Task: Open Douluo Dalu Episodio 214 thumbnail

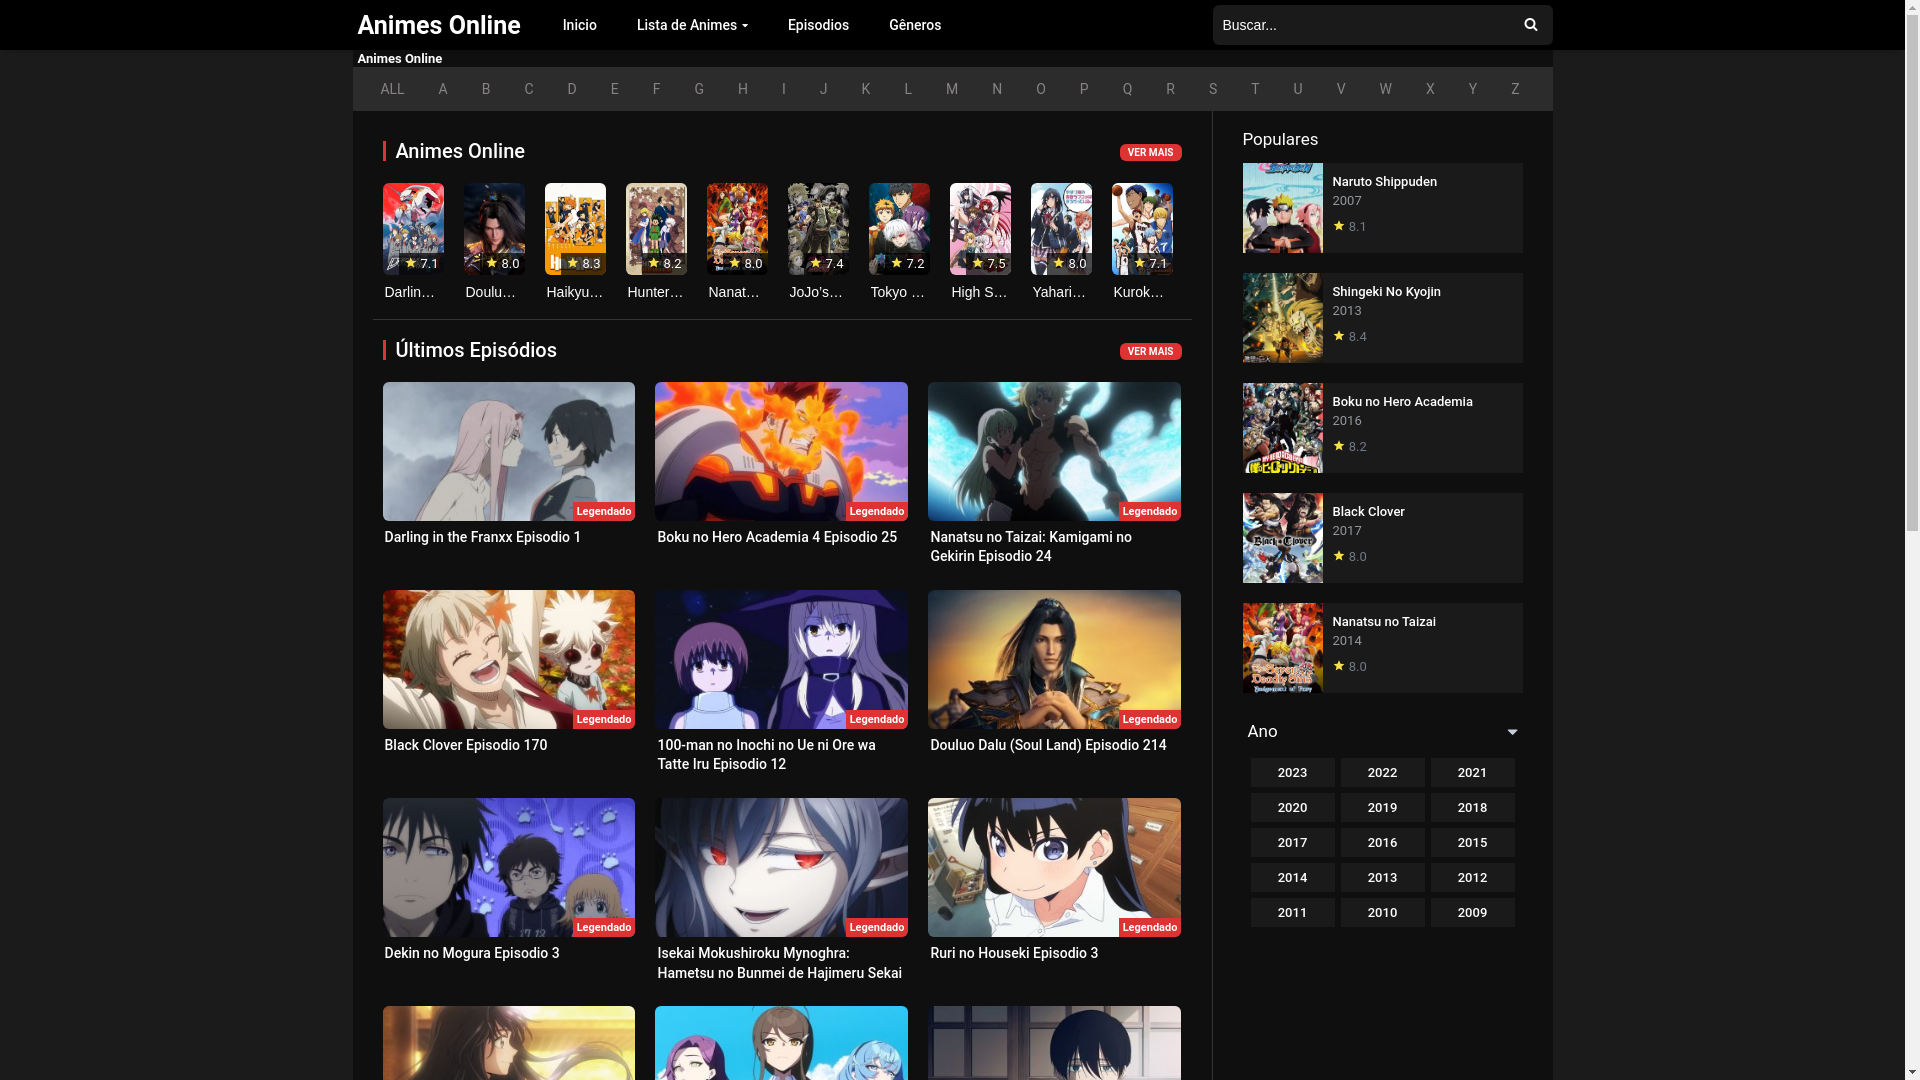Action: coord(1054,659)
